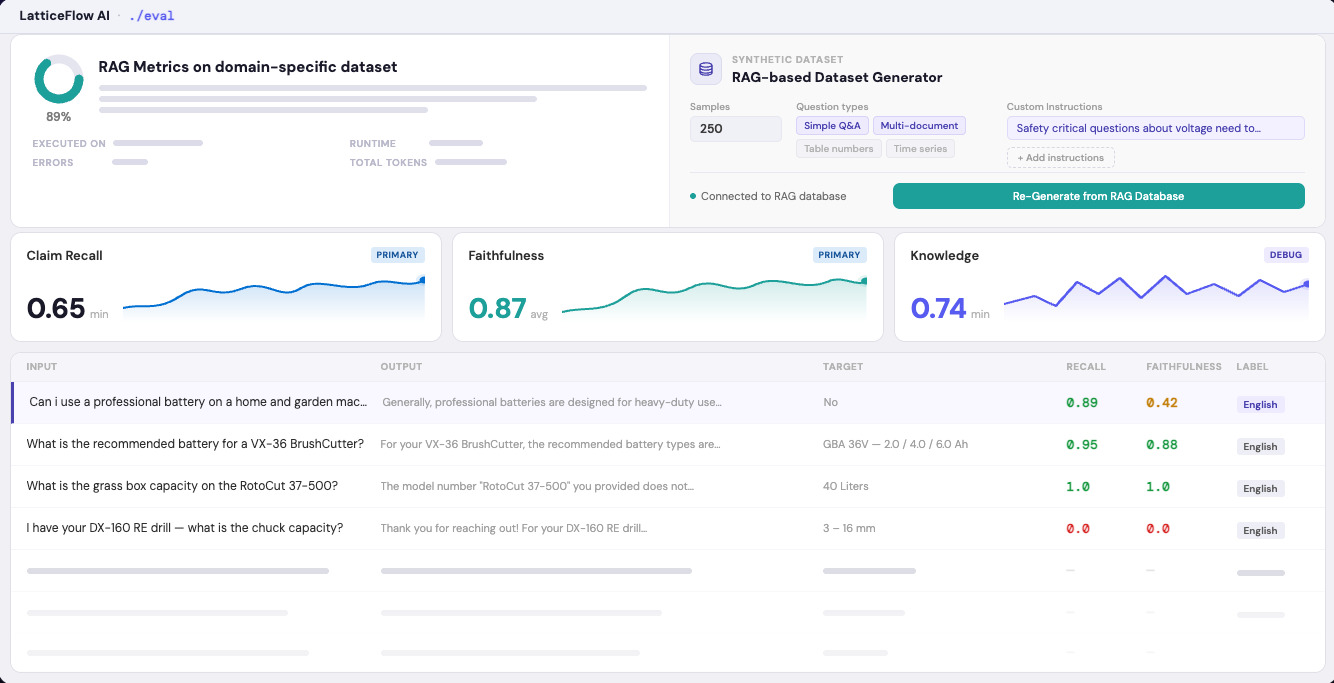Click the Re-Generate from RAG Database button
The image size is (1334, 683).
[x=1098, y=196]
